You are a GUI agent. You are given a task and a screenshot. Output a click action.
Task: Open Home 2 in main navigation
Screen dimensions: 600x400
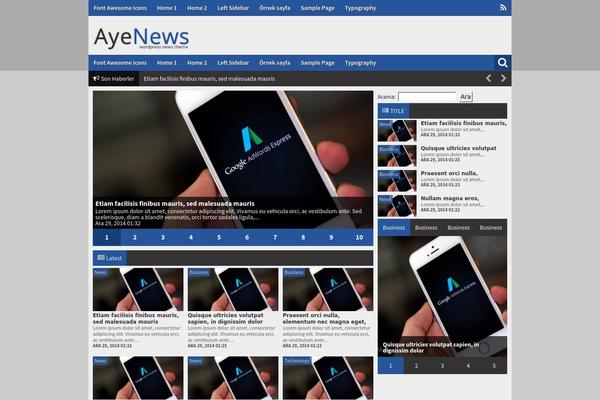(x=197, y=63)
